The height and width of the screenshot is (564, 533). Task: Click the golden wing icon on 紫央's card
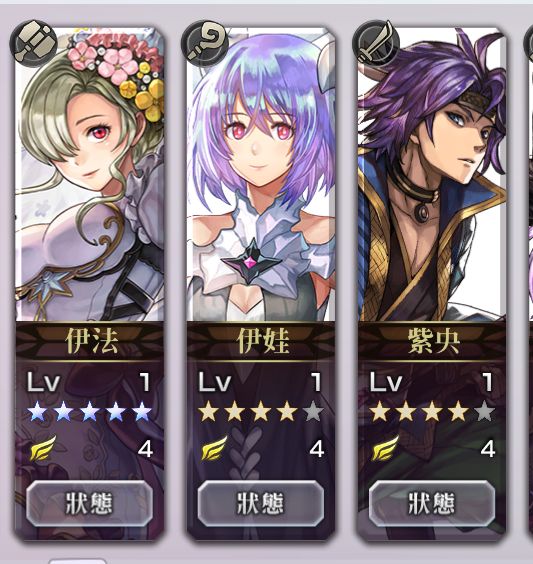386,448
